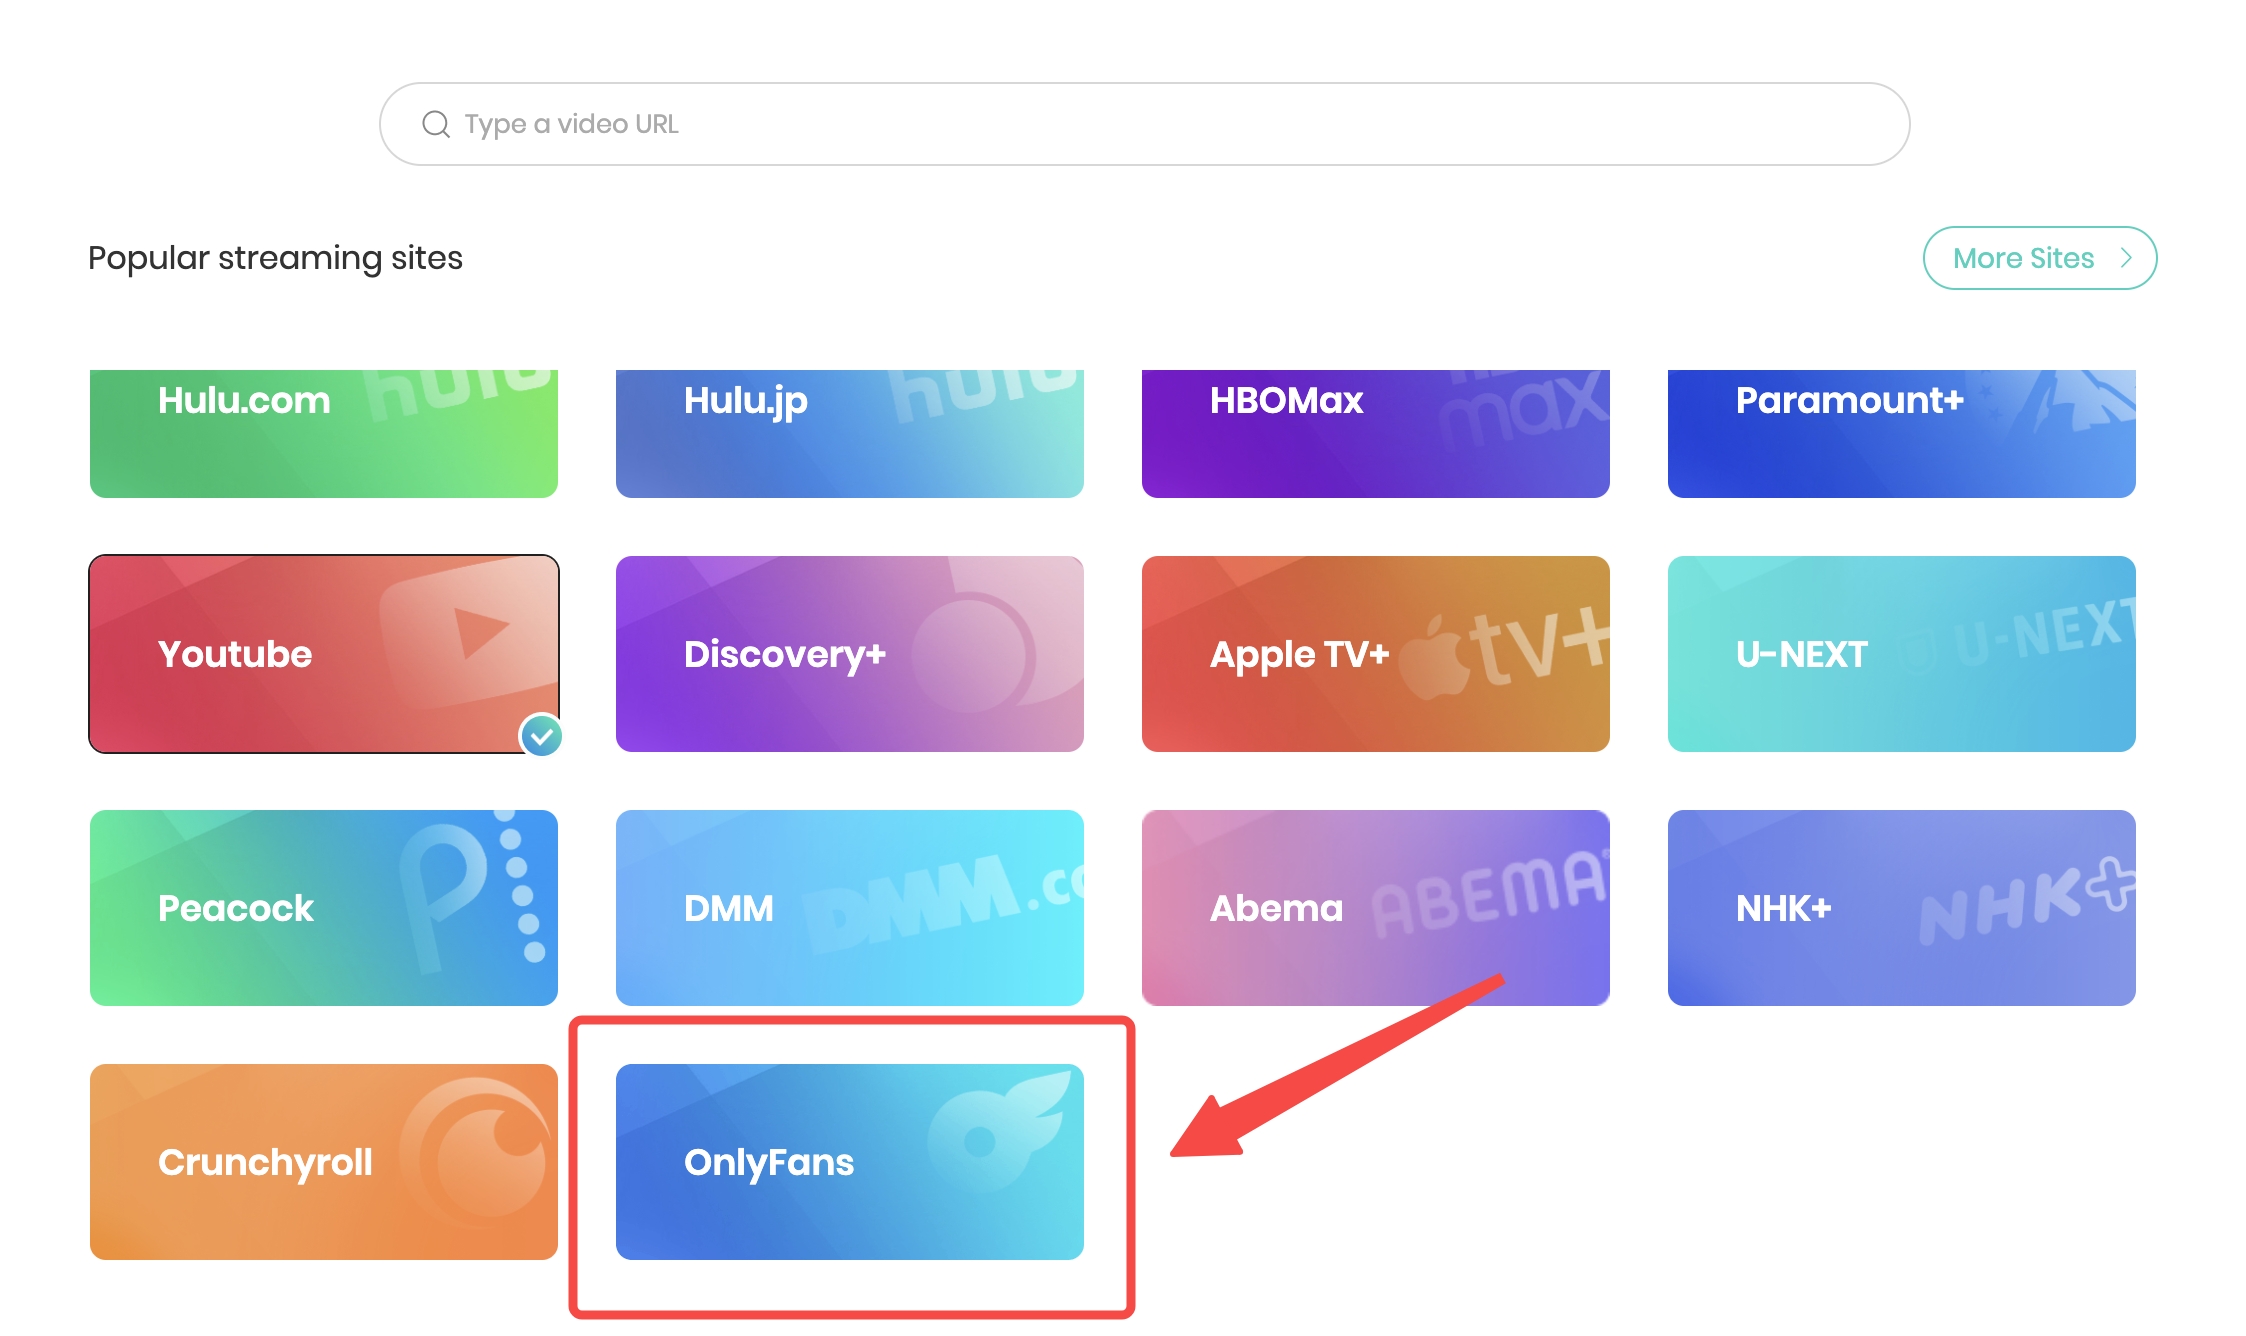The image size is (2246, 1336).
Task: Select the Hulu.jp site card
Action: click(850, 433)
